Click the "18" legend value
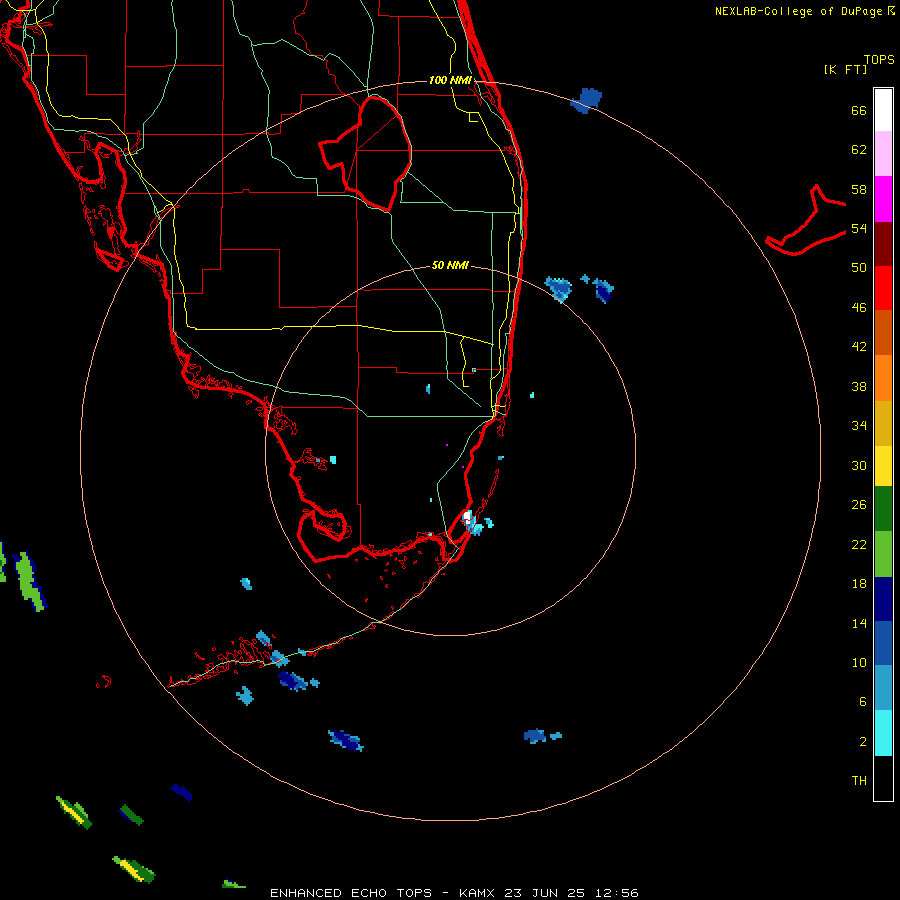The width and height of the screenshot is (900, 900). tap(859, 584)
